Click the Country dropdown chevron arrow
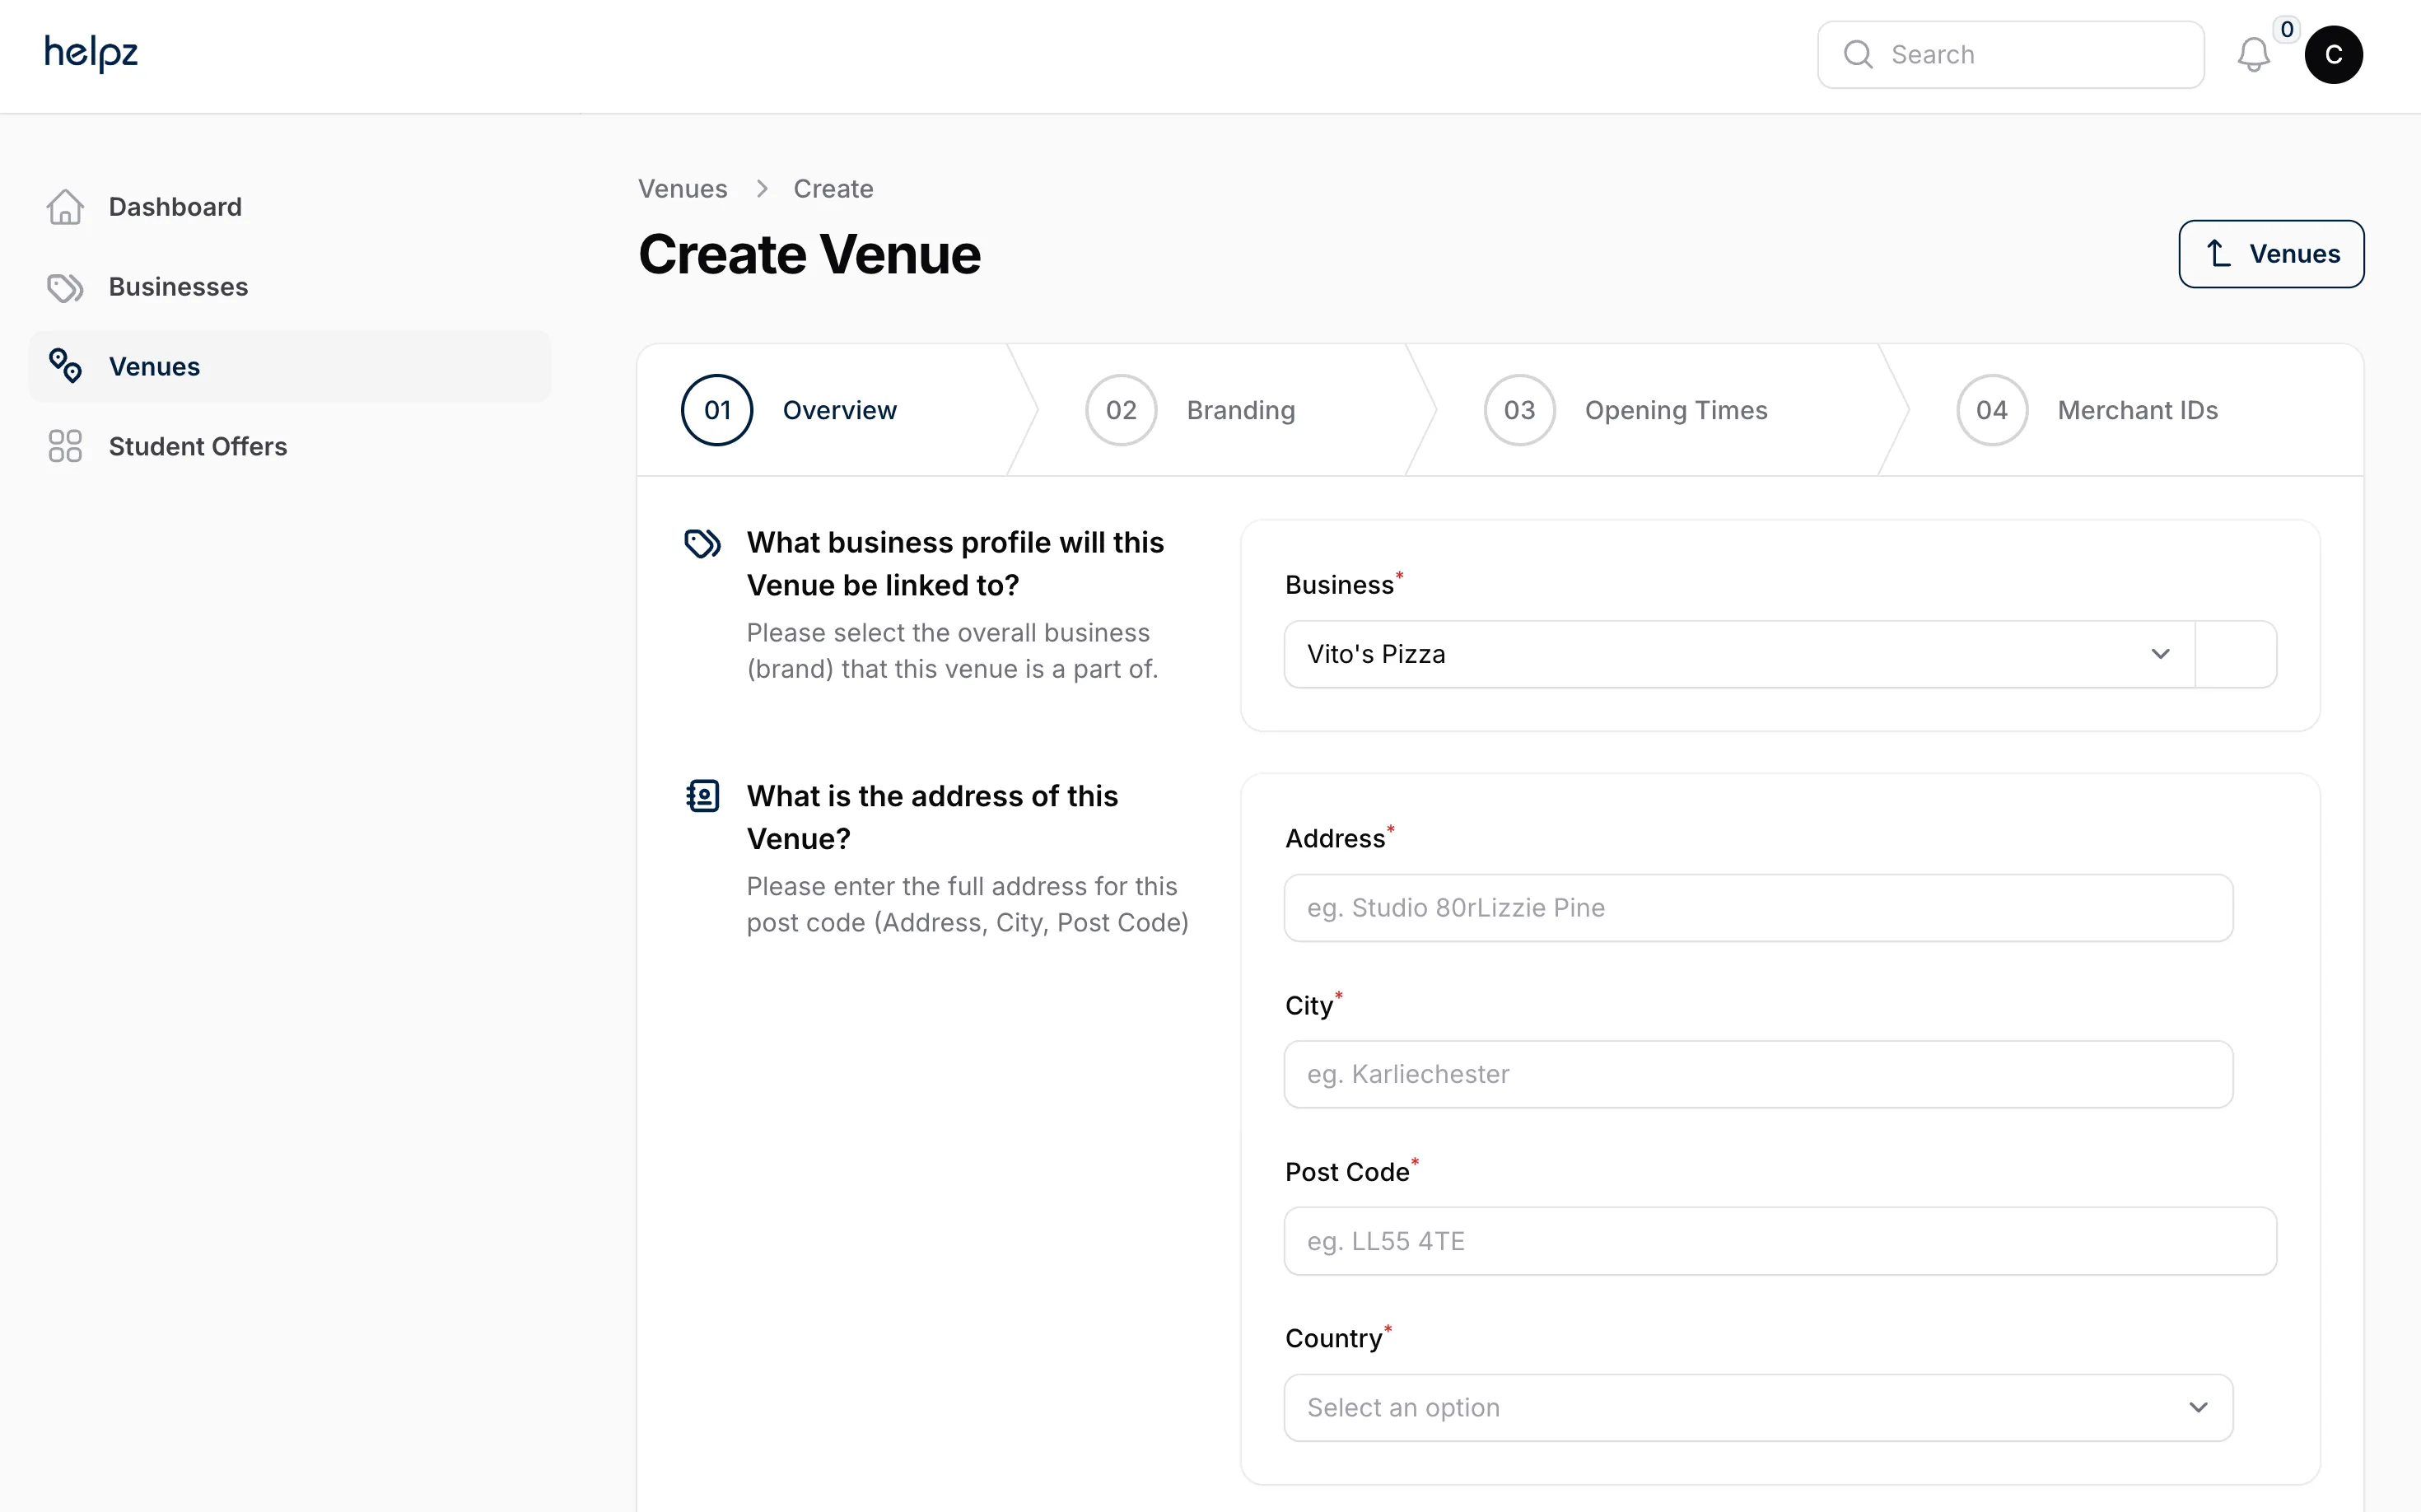 click(2197, 1407)
